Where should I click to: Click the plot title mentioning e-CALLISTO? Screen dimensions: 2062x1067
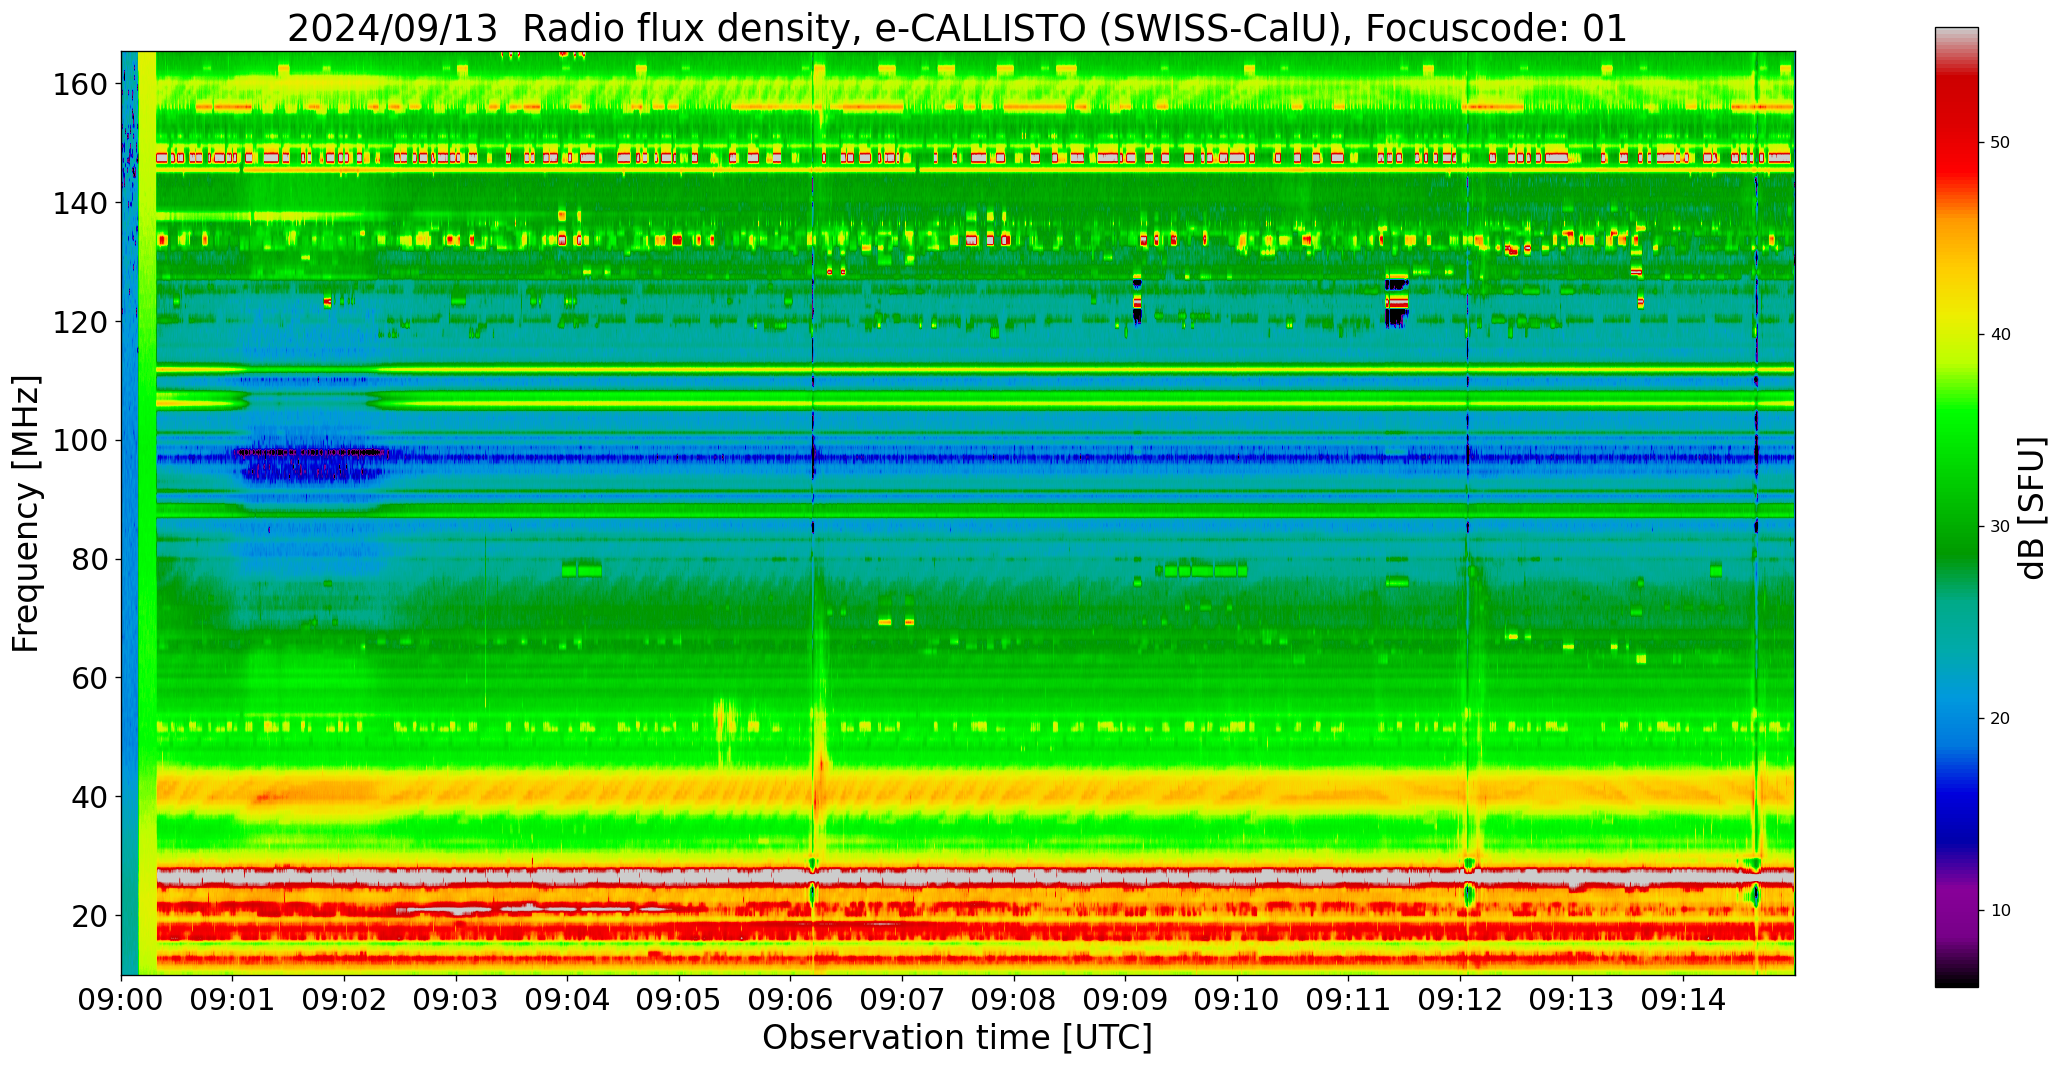point(957,27)
